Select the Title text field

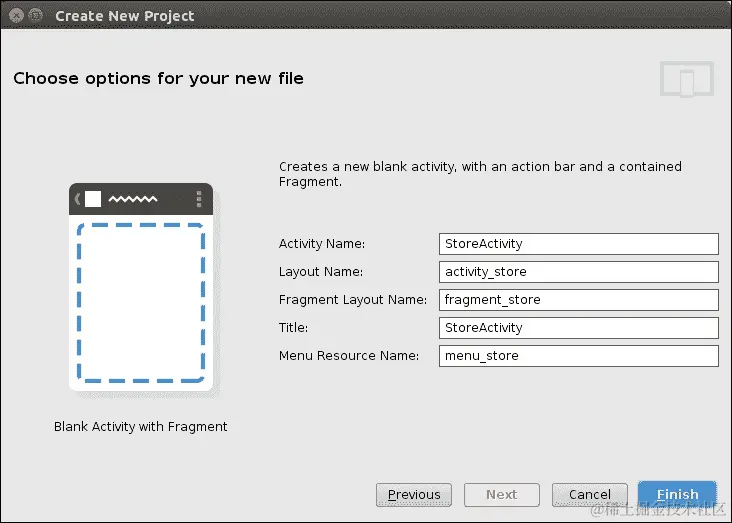point(578,328)
